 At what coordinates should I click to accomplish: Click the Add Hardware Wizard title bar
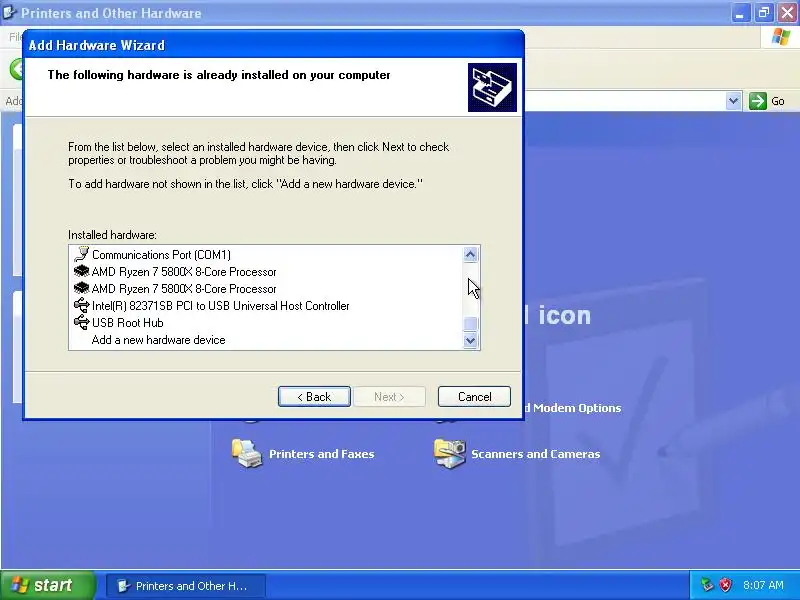273,45
